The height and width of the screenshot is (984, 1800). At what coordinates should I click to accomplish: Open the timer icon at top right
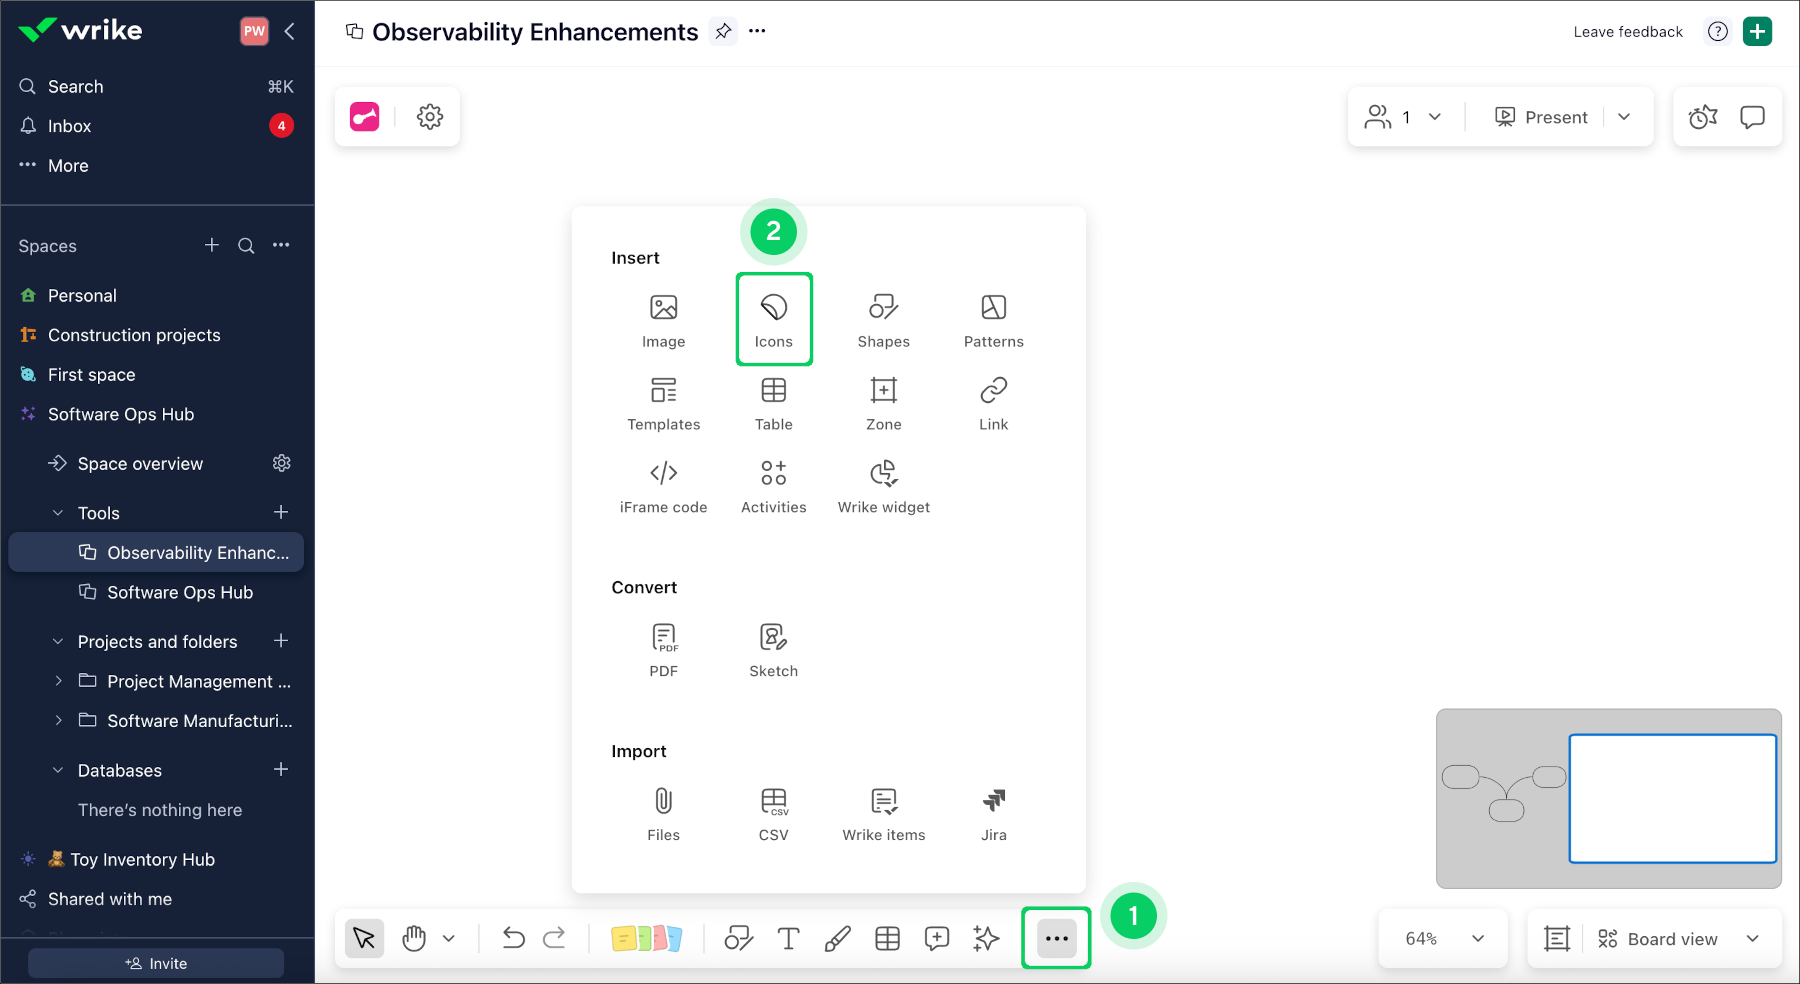click(x=1703, y=117)
